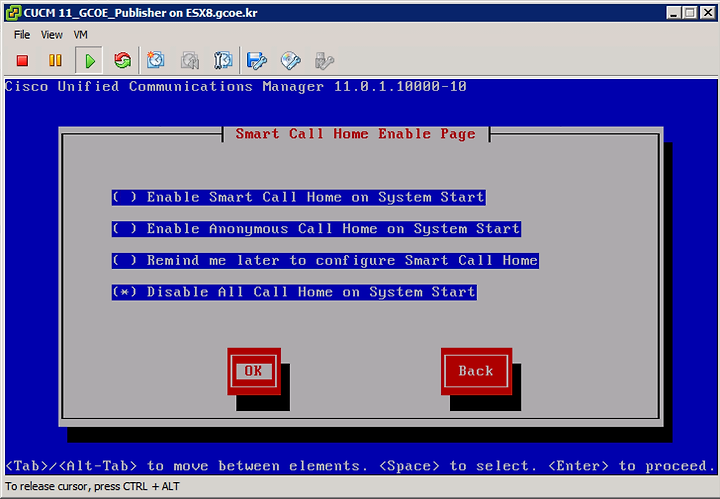This screenshot has height=499, width=720.
Task: Open the VM menu
Action: (80, 34)
